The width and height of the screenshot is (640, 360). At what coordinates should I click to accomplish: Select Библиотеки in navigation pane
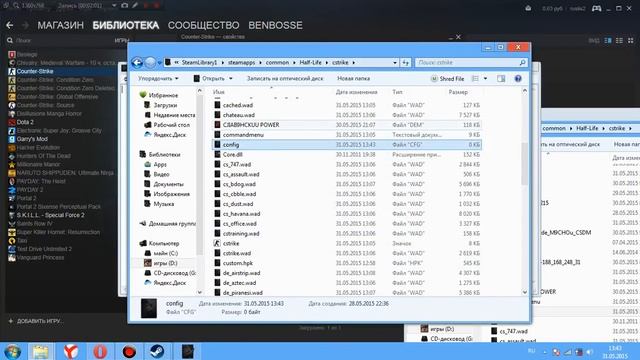(x=160, y=155)
